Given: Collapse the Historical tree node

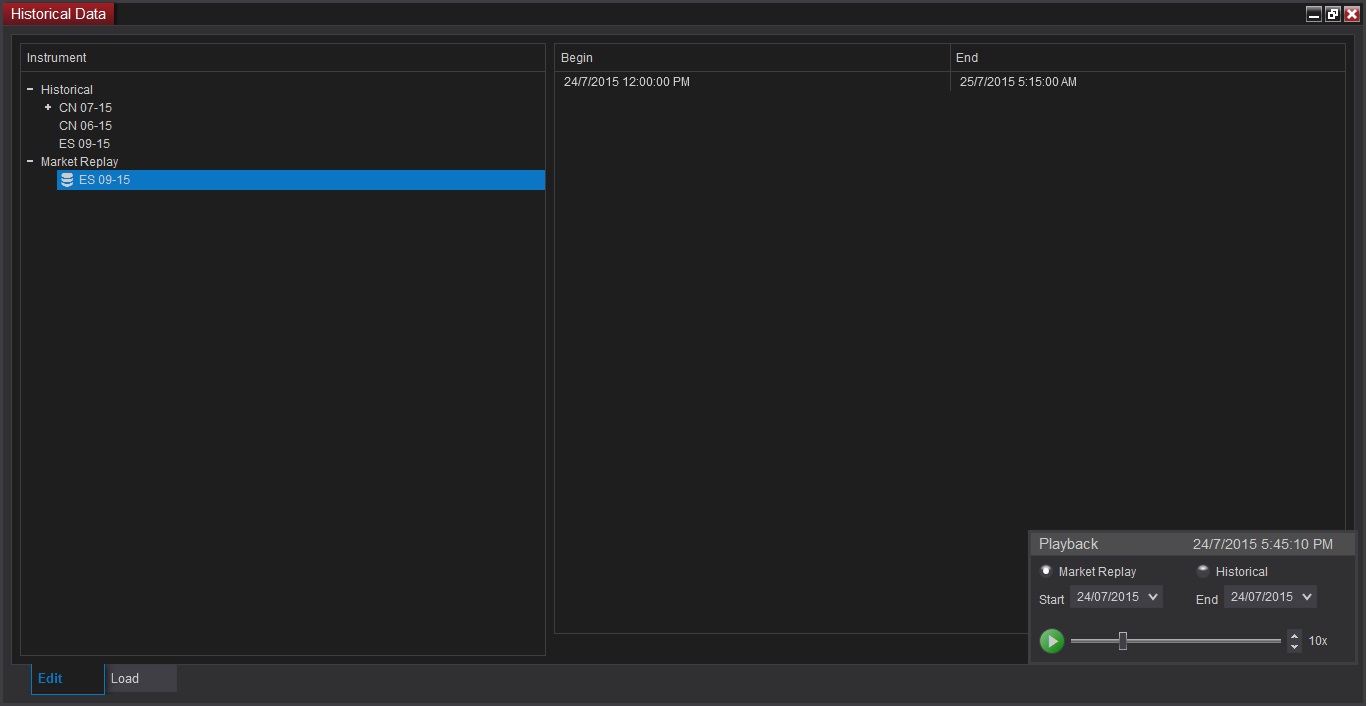Looking at the screenshot, I should click(x=30, y=89).
